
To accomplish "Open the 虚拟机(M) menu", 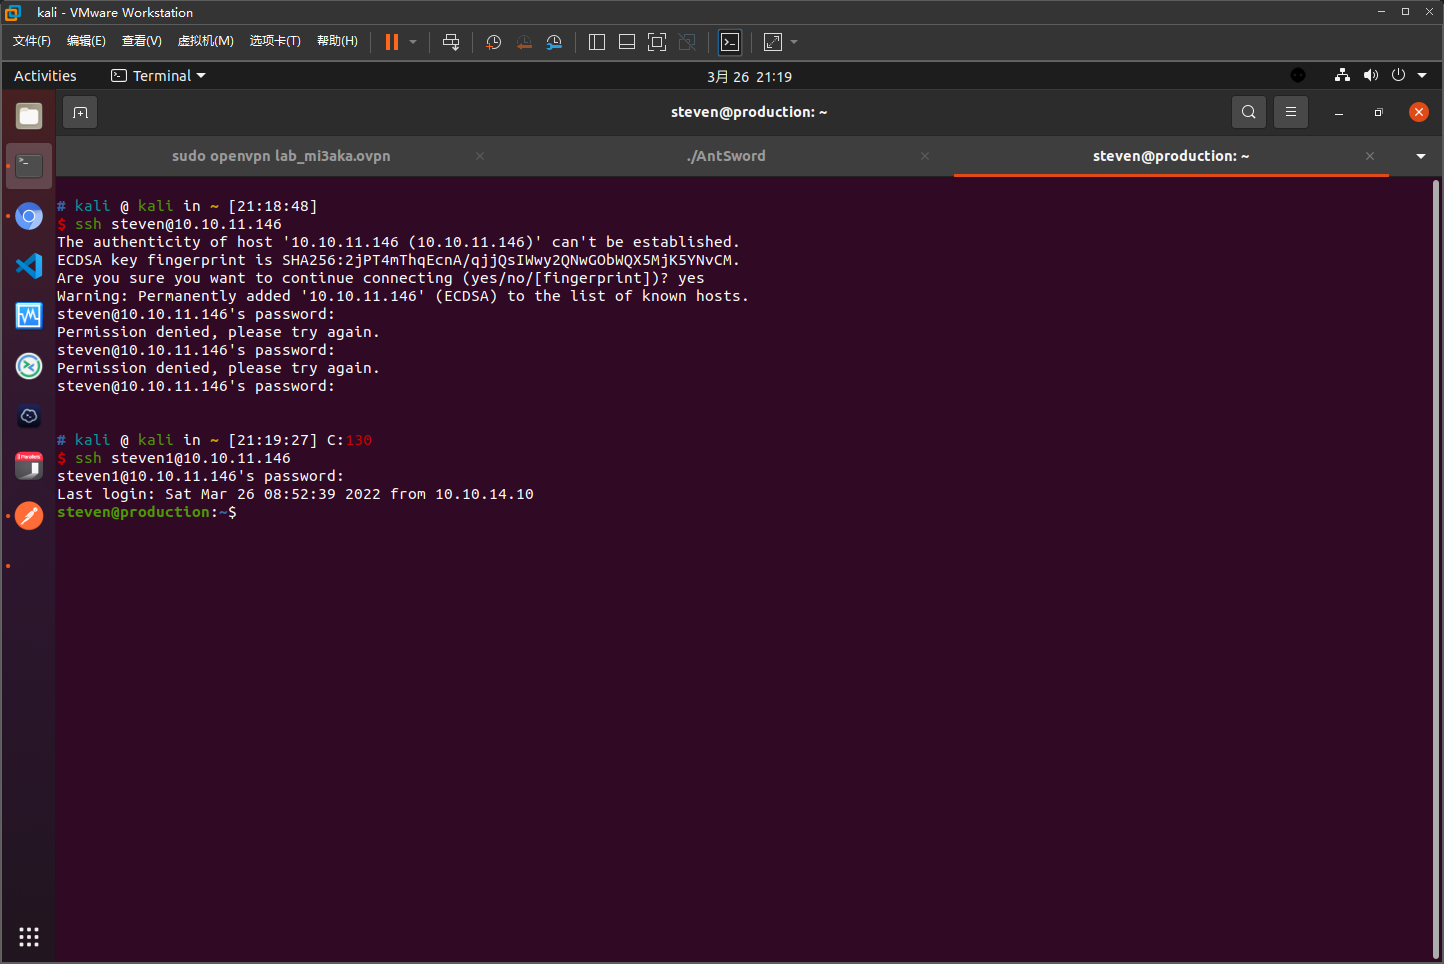I will point(206,41).
